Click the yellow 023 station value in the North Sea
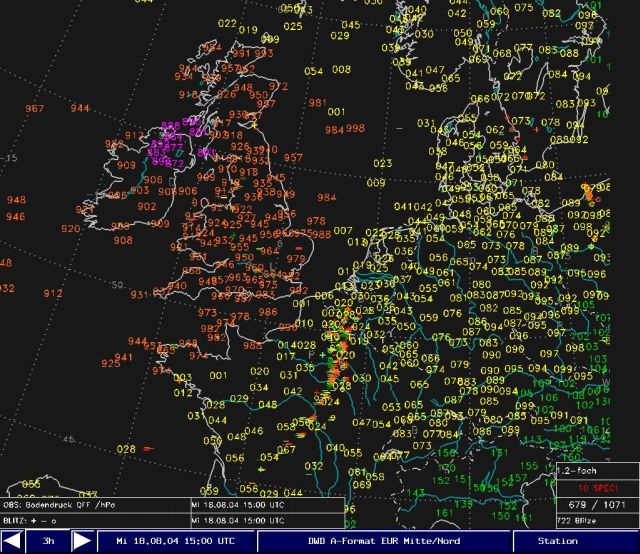 click(383, 163)
